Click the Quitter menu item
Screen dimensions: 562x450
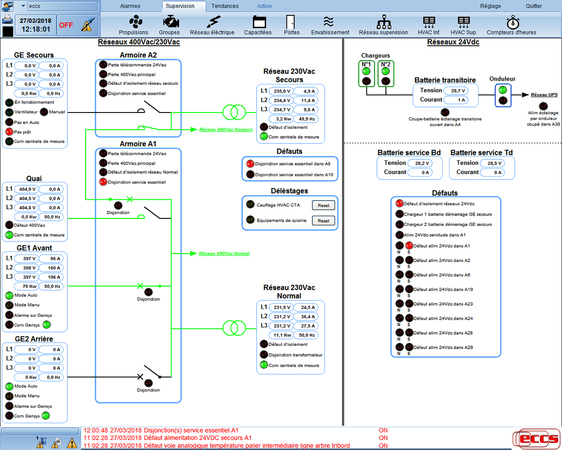click(x=534, y=6)
